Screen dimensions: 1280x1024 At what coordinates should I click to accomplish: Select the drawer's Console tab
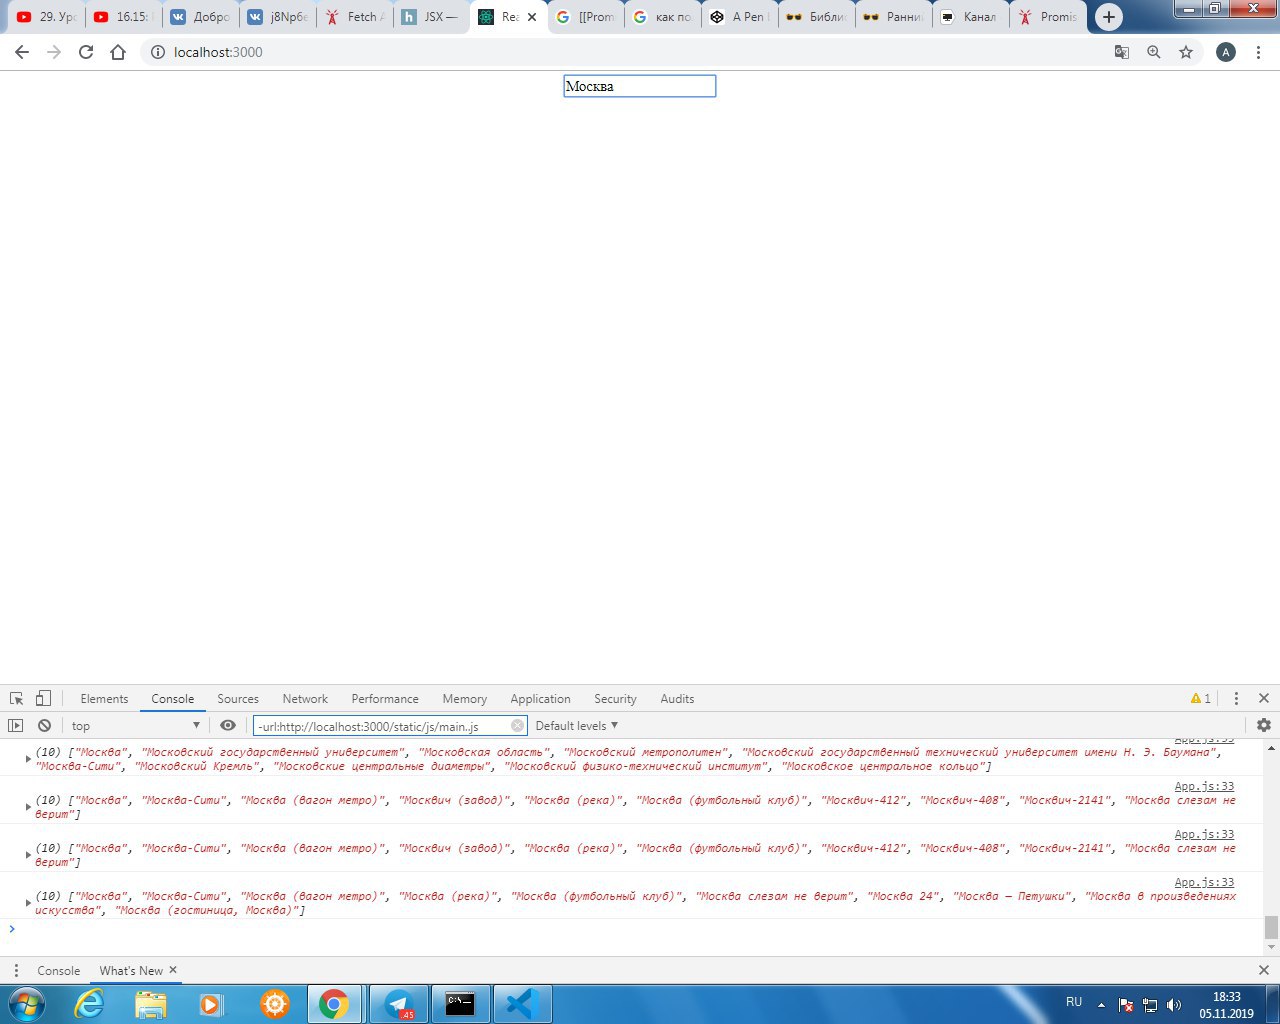[58, 970]
